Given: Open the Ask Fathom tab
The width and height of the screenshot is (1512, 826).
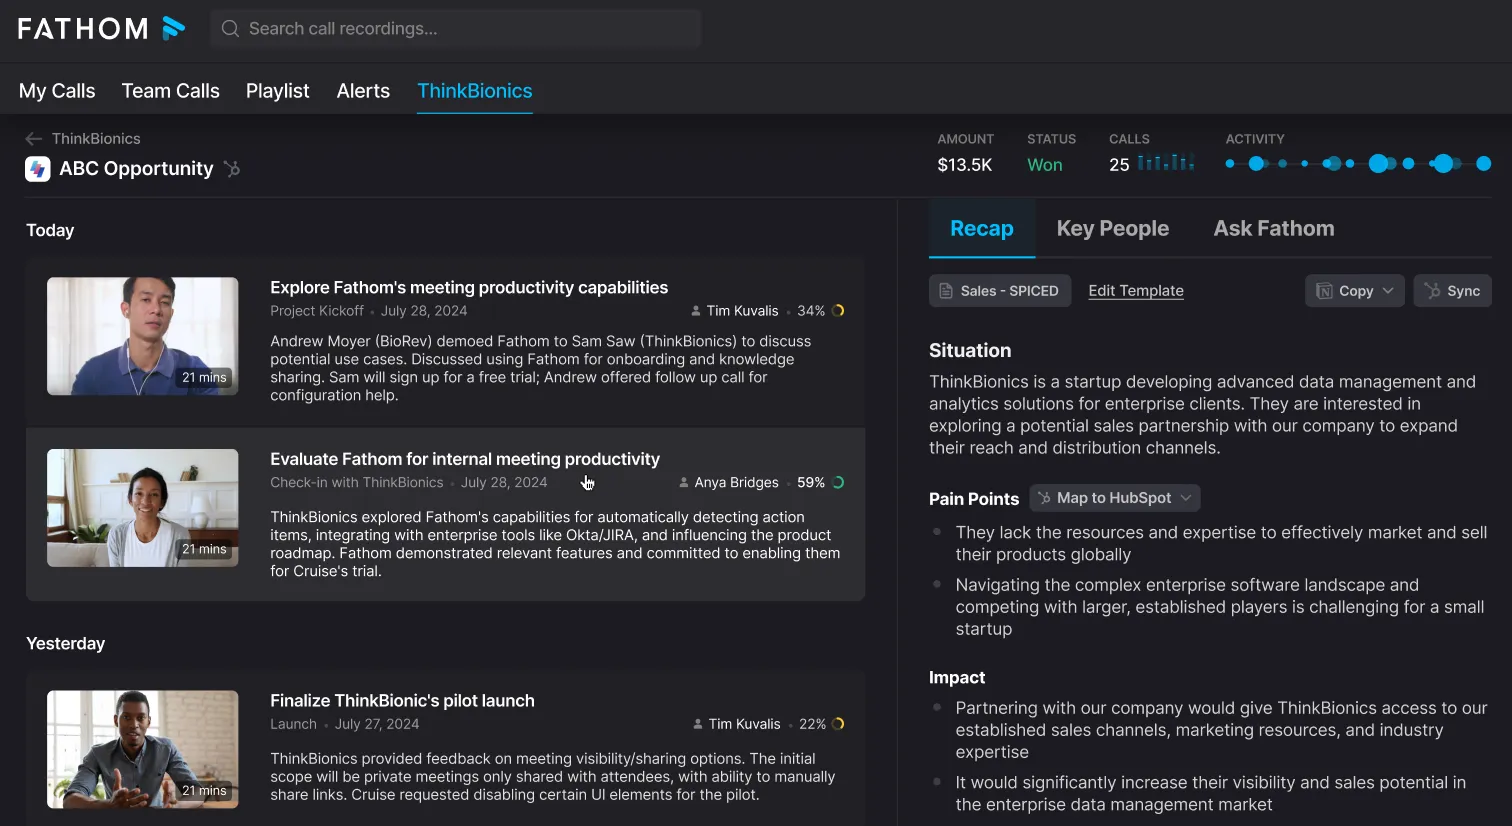Looking at the screenshot, I should [x=1274, y=229].
